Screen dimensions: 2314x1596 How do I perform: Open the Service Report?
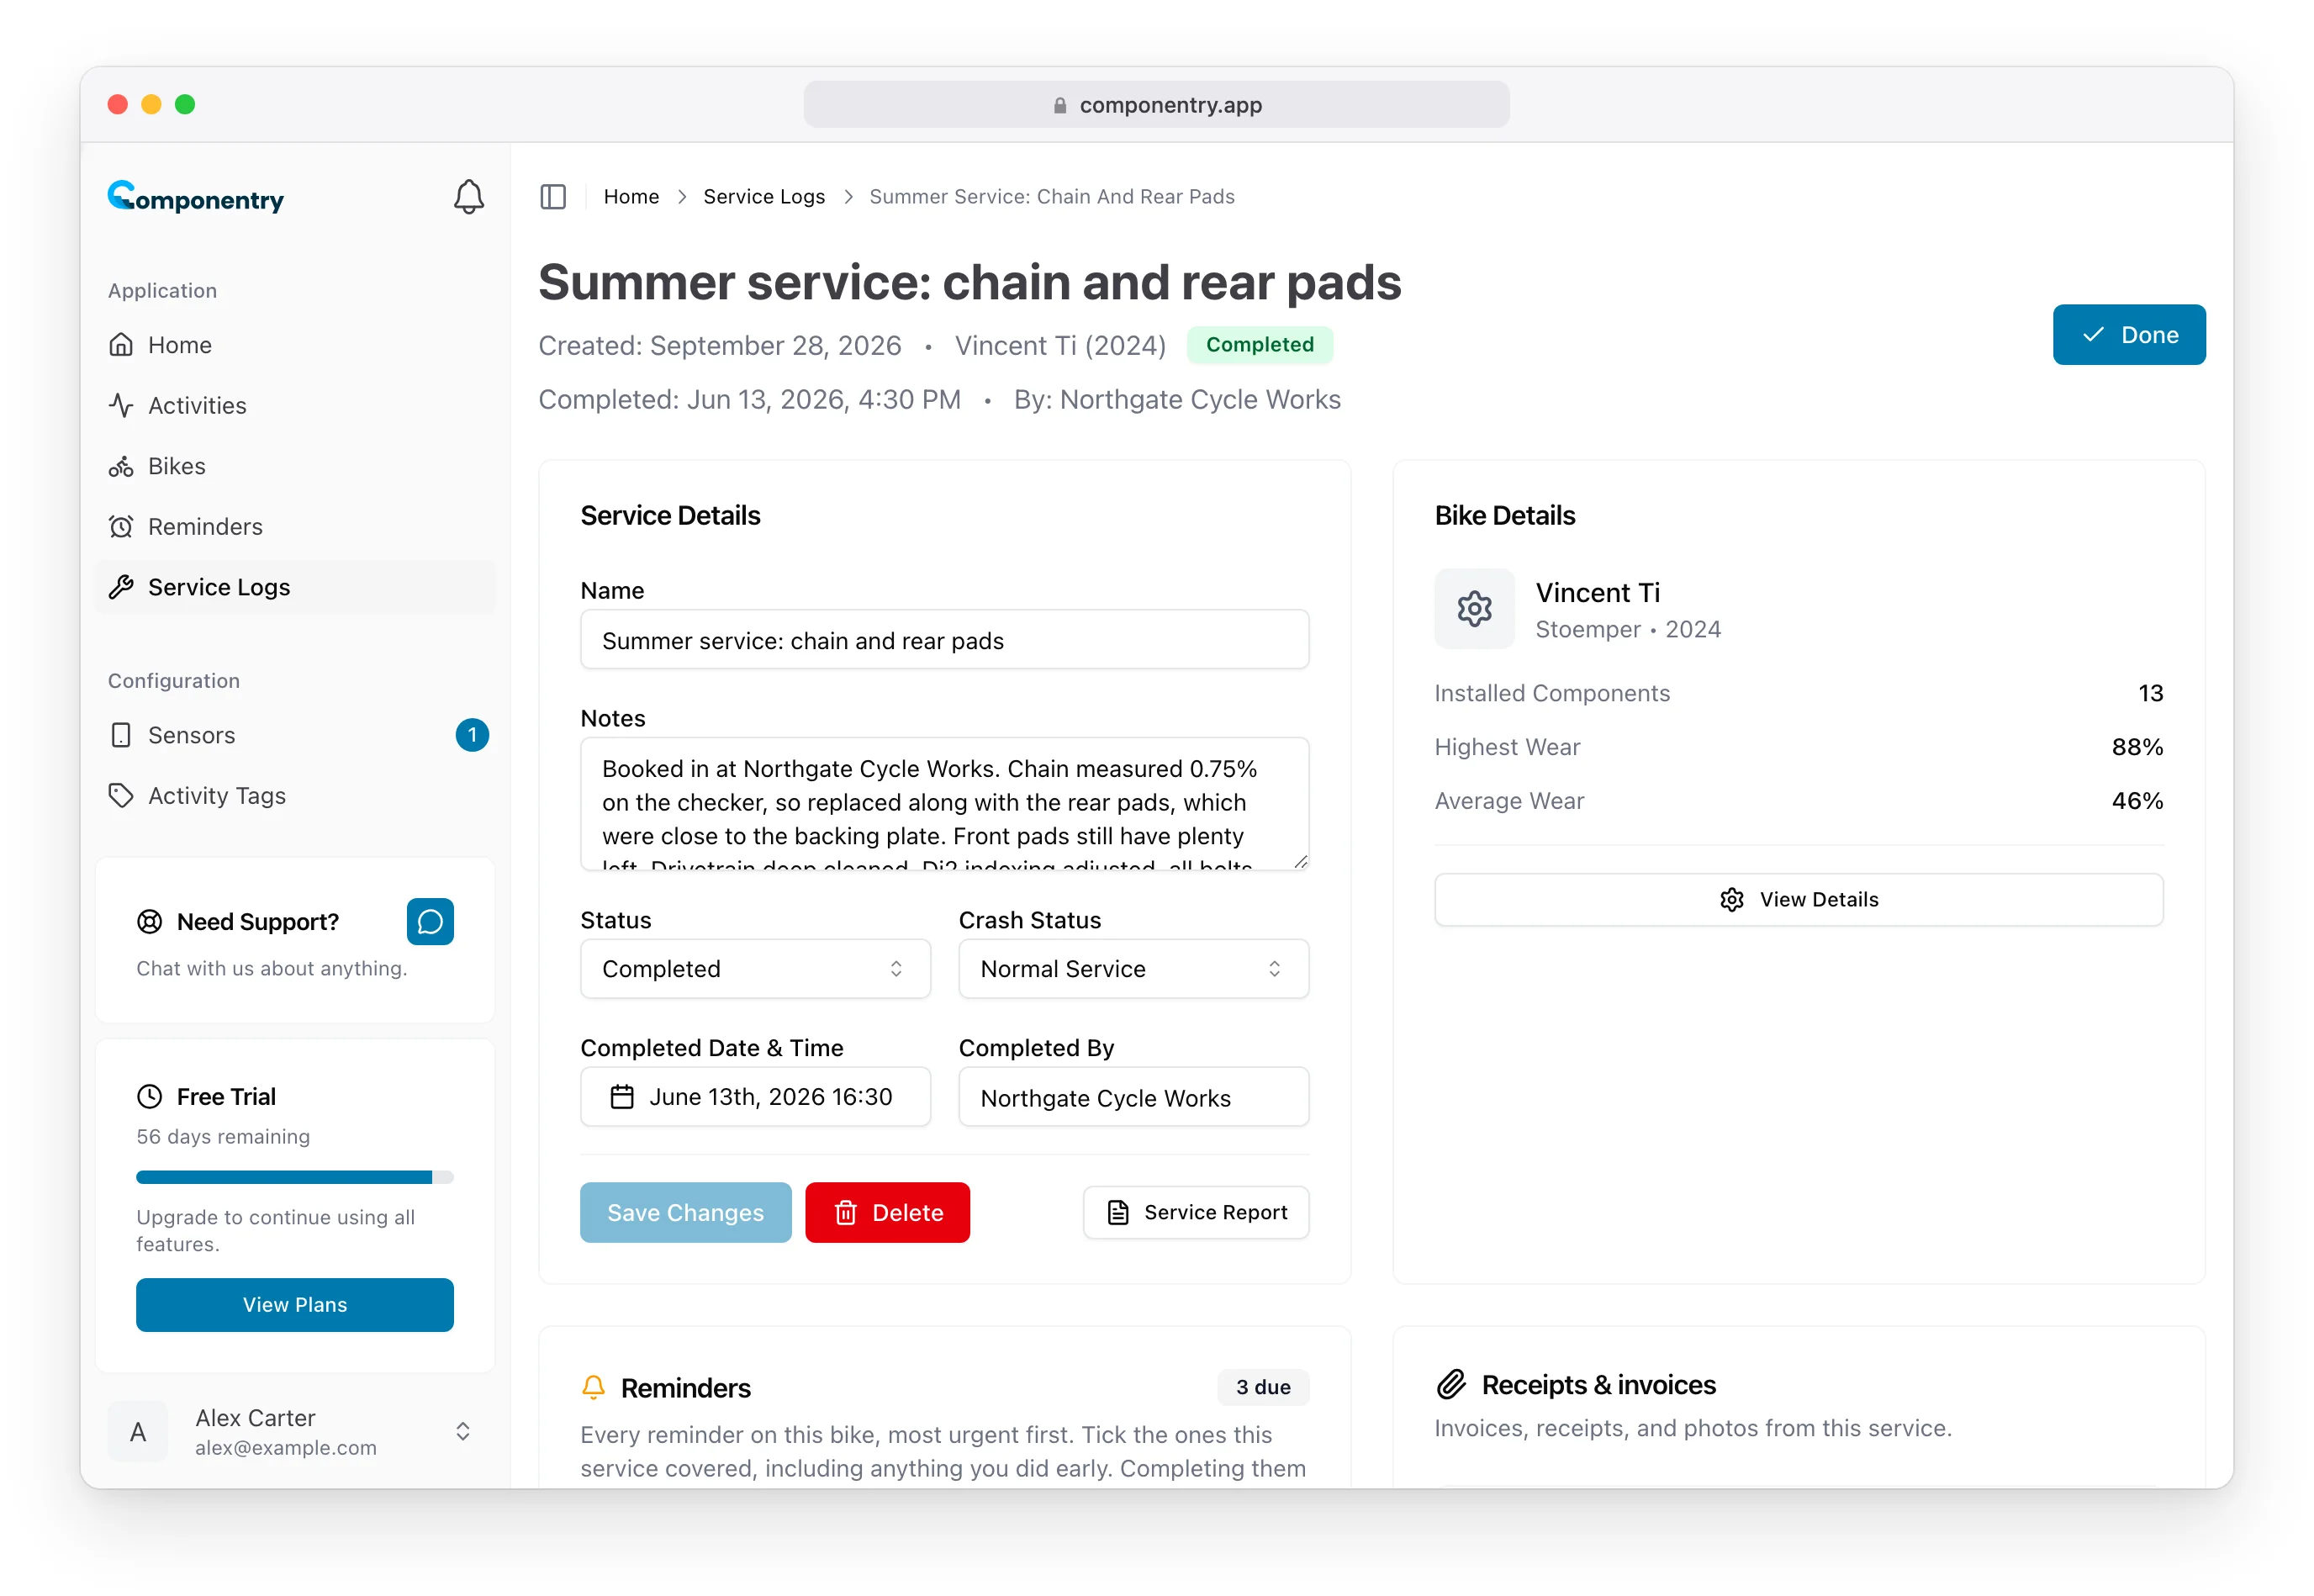tap(1196, 1212)
